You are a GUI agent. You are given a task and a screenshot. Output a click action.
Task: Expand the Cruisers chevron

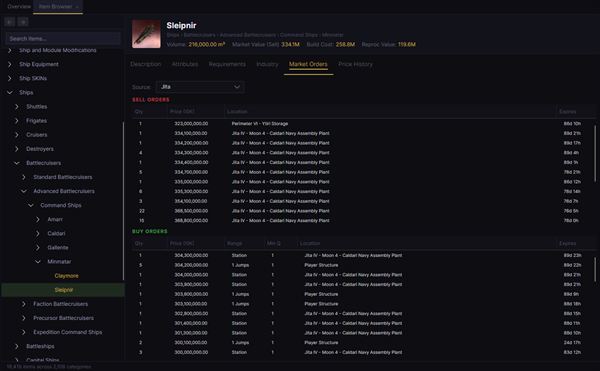17,135
